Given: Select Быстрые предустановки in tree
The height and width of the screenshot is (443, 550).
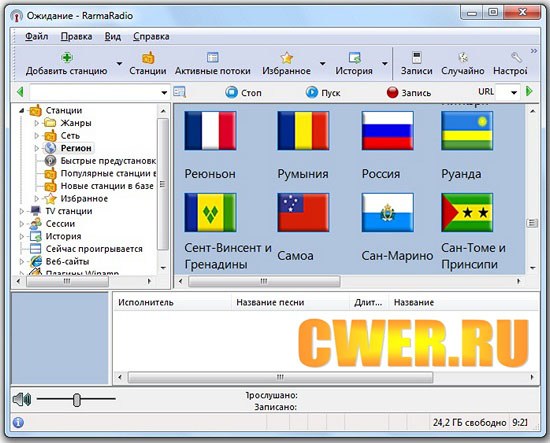Looking at the screenshot, I should [x=108, y=161].
